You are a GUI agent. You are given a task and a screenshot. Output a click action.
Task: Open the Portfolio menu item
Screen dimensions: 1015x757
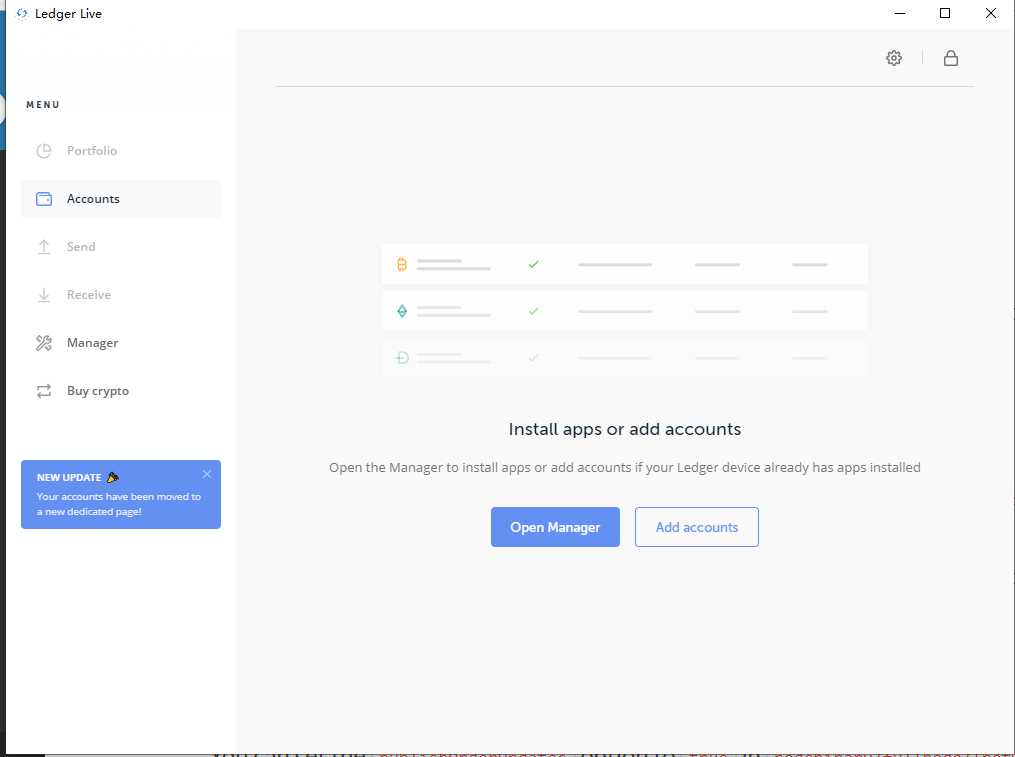pos(92,151)
